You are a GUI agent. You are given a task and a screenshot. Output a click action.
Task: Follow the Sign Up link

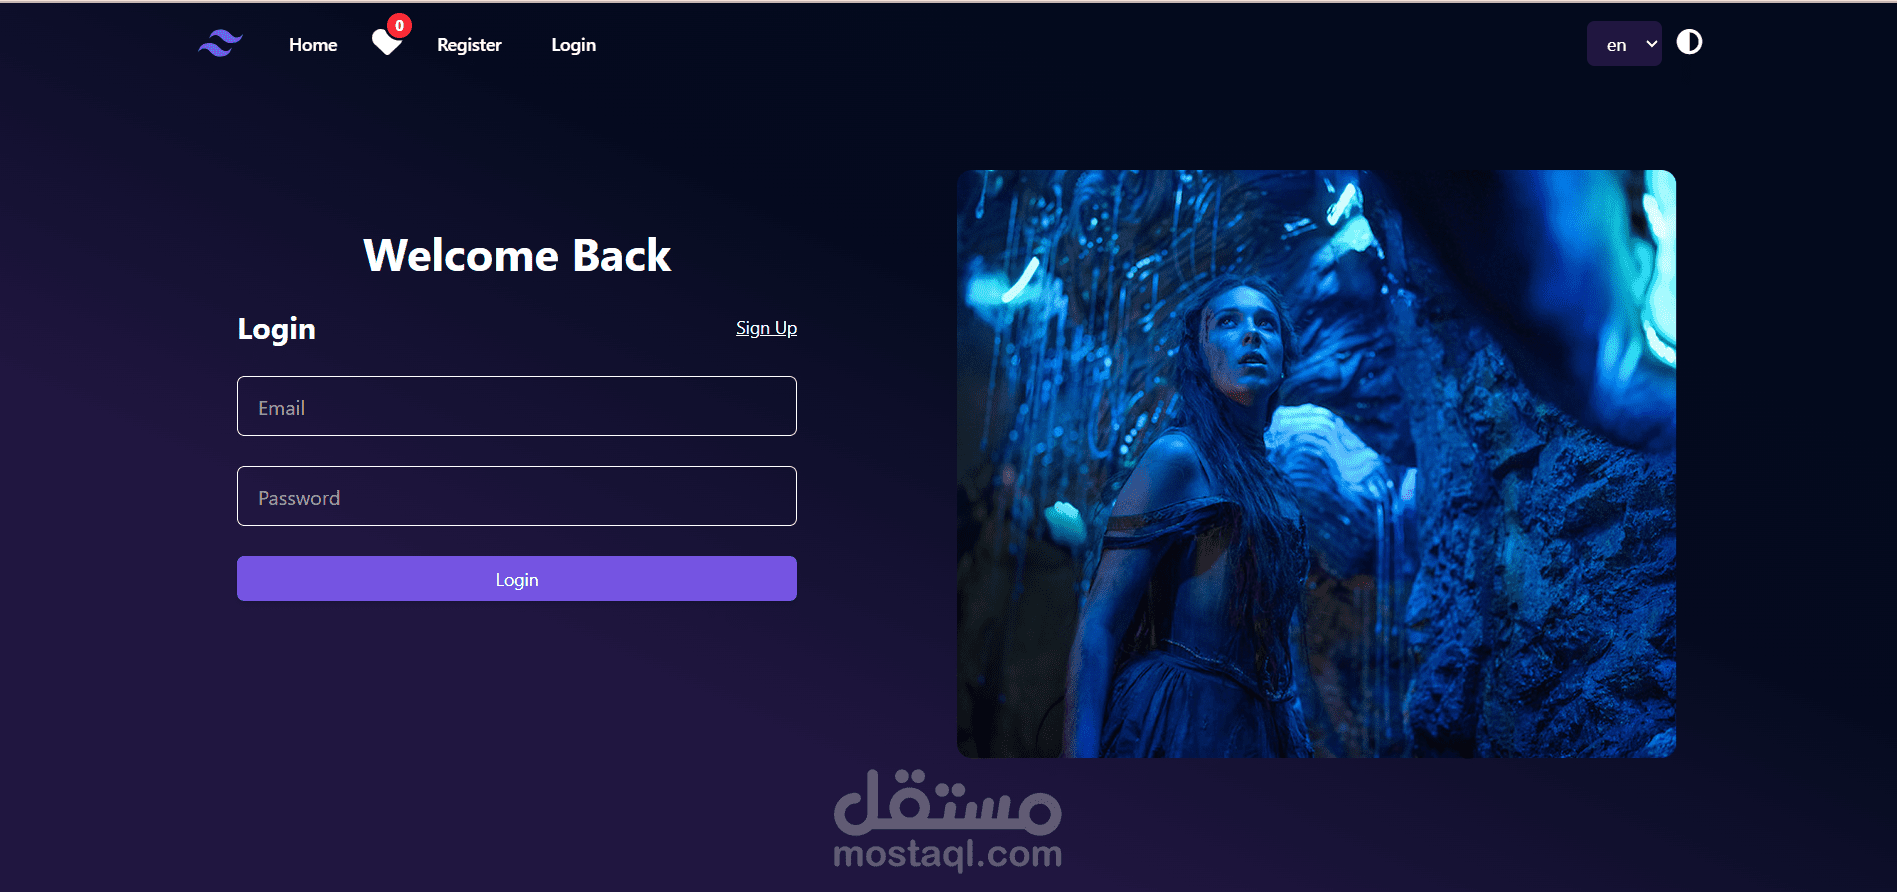coord(766,328)
